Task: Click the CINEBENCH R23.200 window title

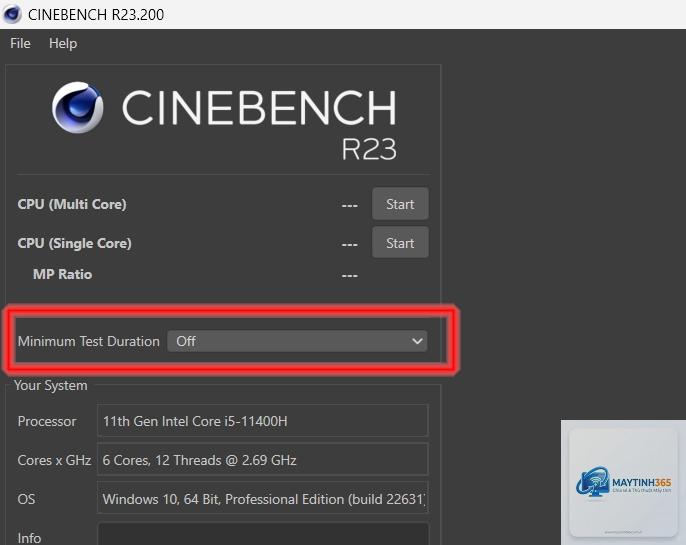Action: (96, 14)
